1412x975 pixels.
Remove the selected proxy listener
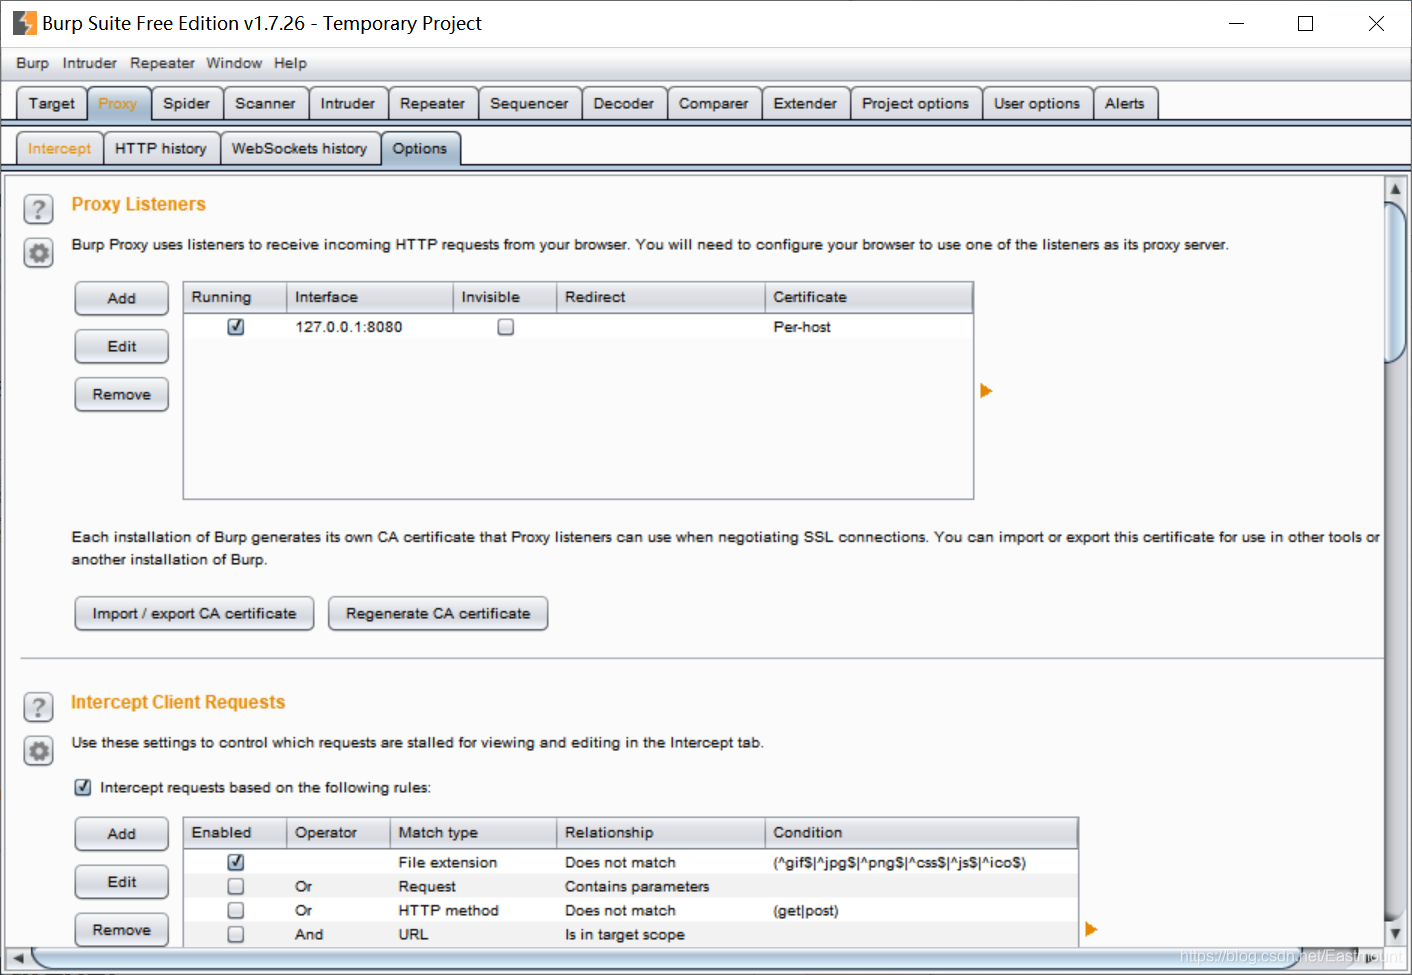click(122, 394)
